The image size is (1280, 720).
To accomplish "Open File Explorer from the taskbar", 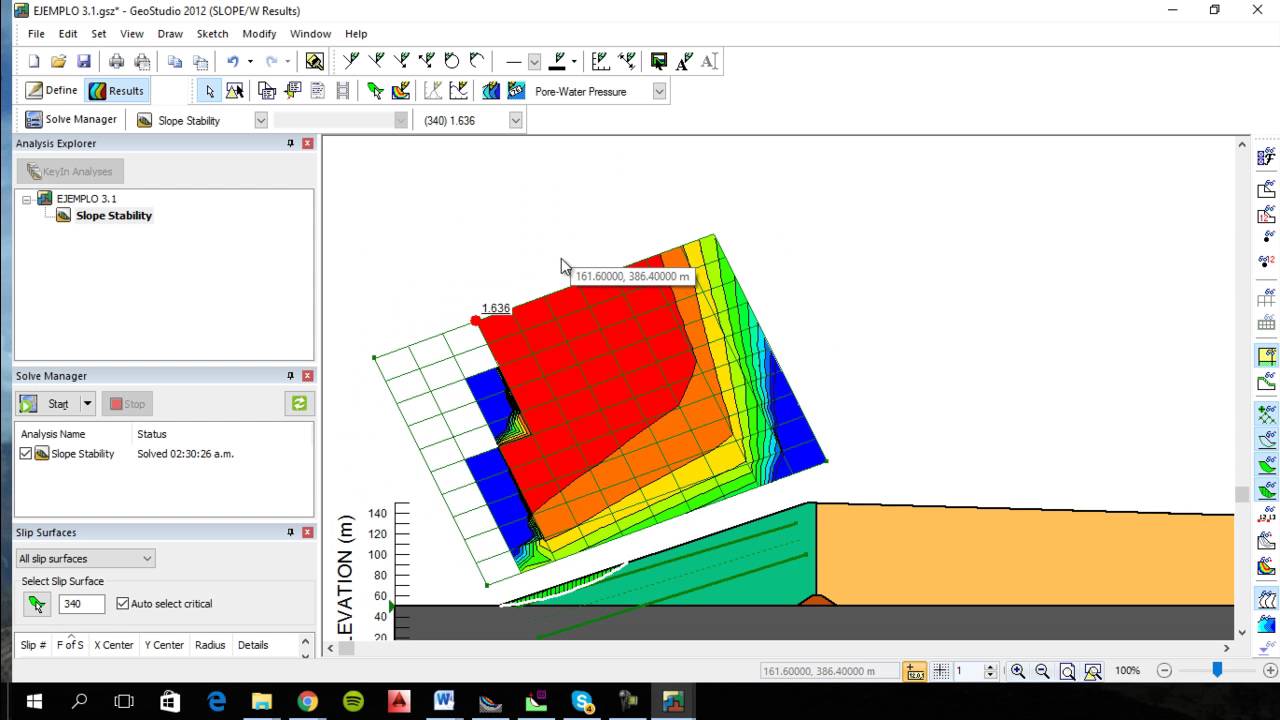I will click(x=261, y=702).
